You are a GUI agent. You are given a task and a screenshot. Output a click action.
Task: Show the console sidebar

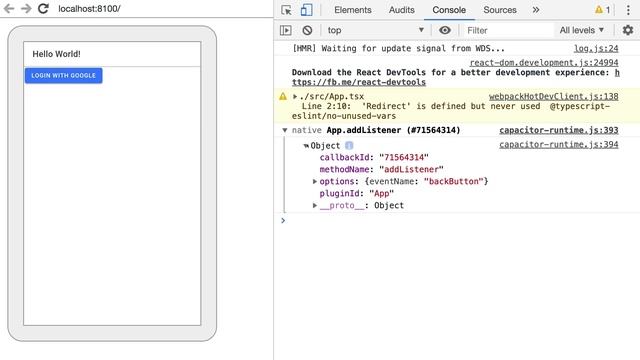pyautogui.click(x=286, y=30)
